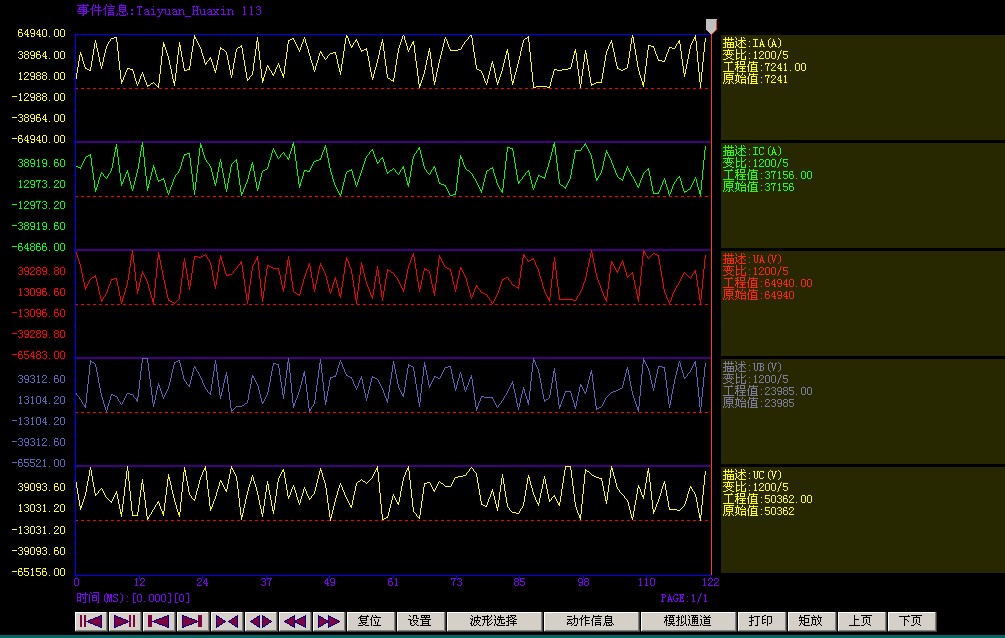The height and width of the screenshot is (638, 1005).
Task: Click the 矩放 zoom button
Action: coord(811,621)
